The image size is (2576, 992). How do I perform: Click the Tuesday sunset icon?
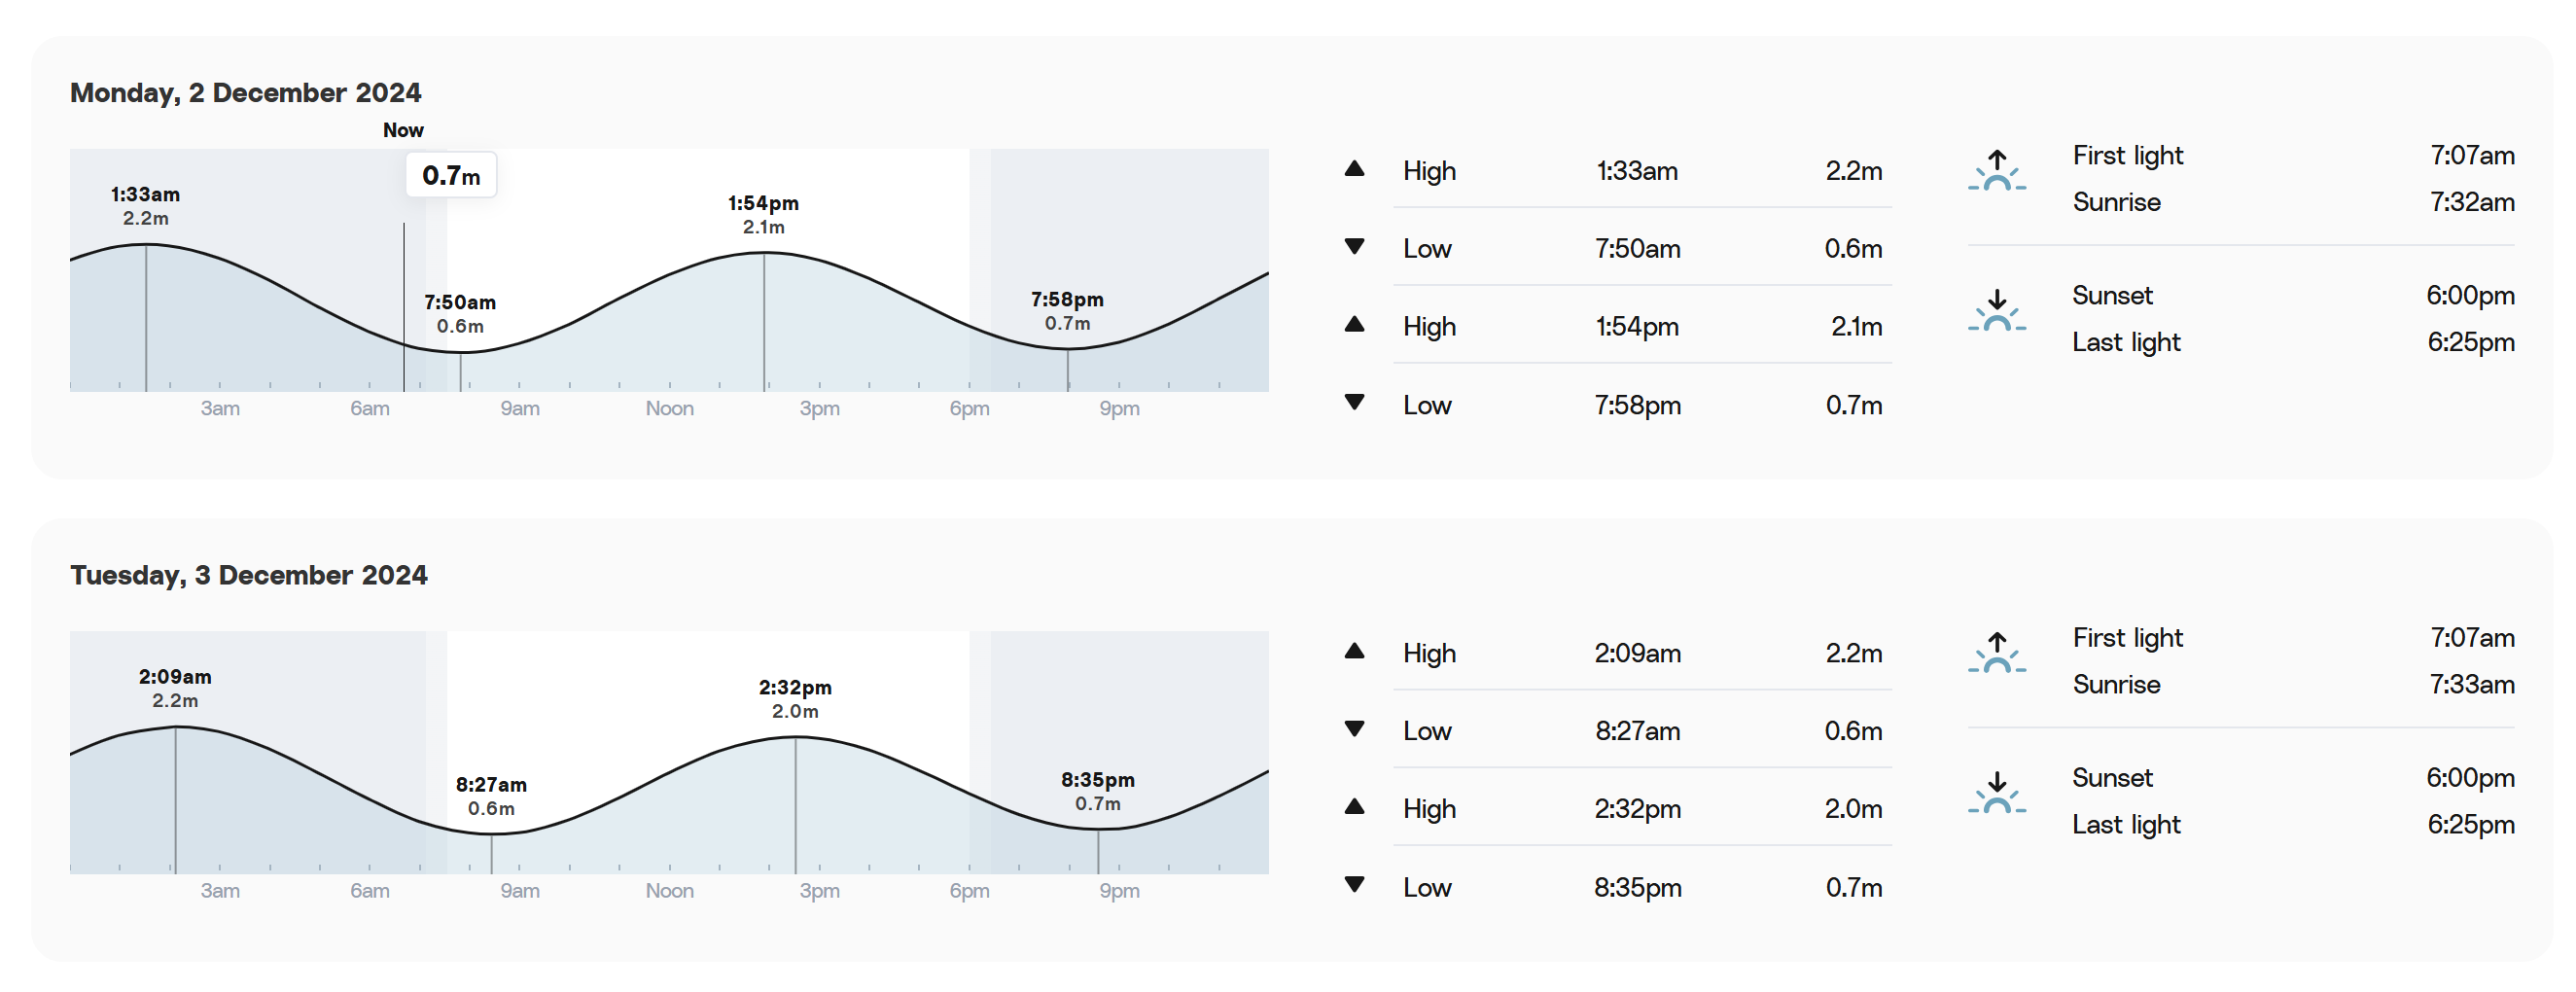click(x=1996, y=793)
